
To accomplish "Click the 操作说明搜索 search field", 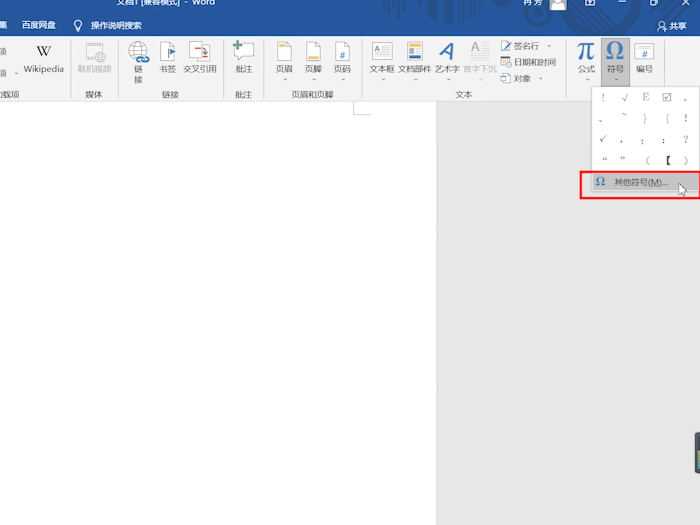I will (x=115, y=25).
